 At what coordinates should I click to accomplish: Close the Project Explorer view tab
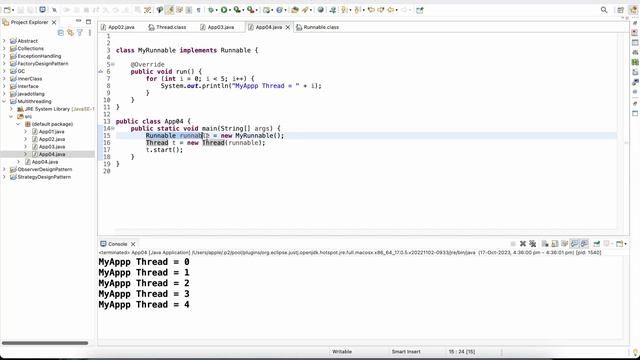pyautogui.click(x=54, y=22)
